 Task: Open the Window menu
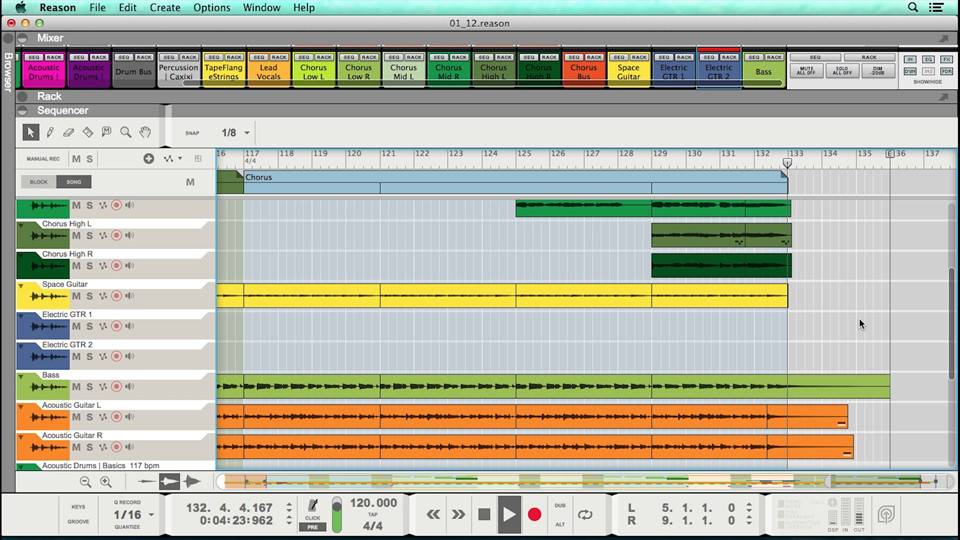click(261, 7)
